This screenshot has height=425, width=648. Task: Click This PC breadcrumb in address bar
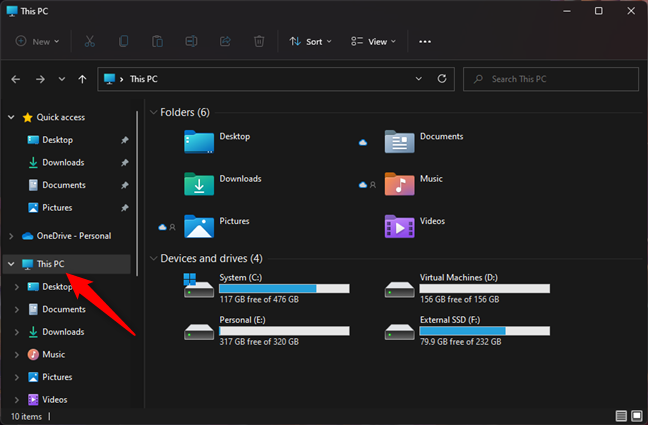[143, 79]
